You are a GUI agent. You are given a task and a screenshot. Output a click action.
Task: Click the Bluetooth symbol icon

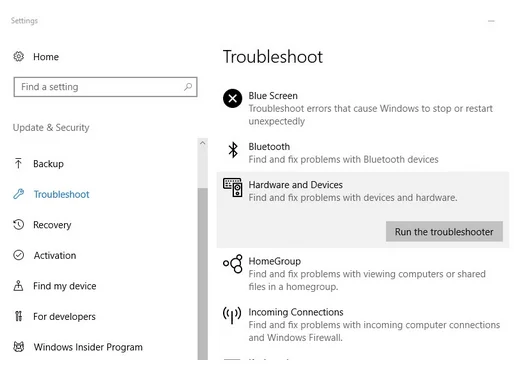coord(233,150)
